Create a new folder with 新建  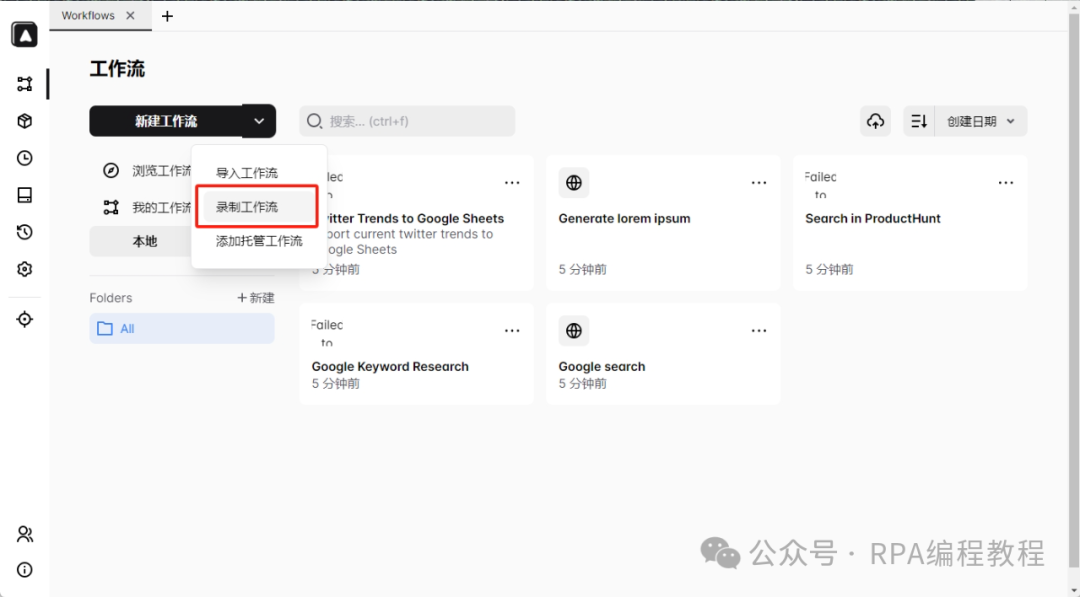(x=256, y=298)
